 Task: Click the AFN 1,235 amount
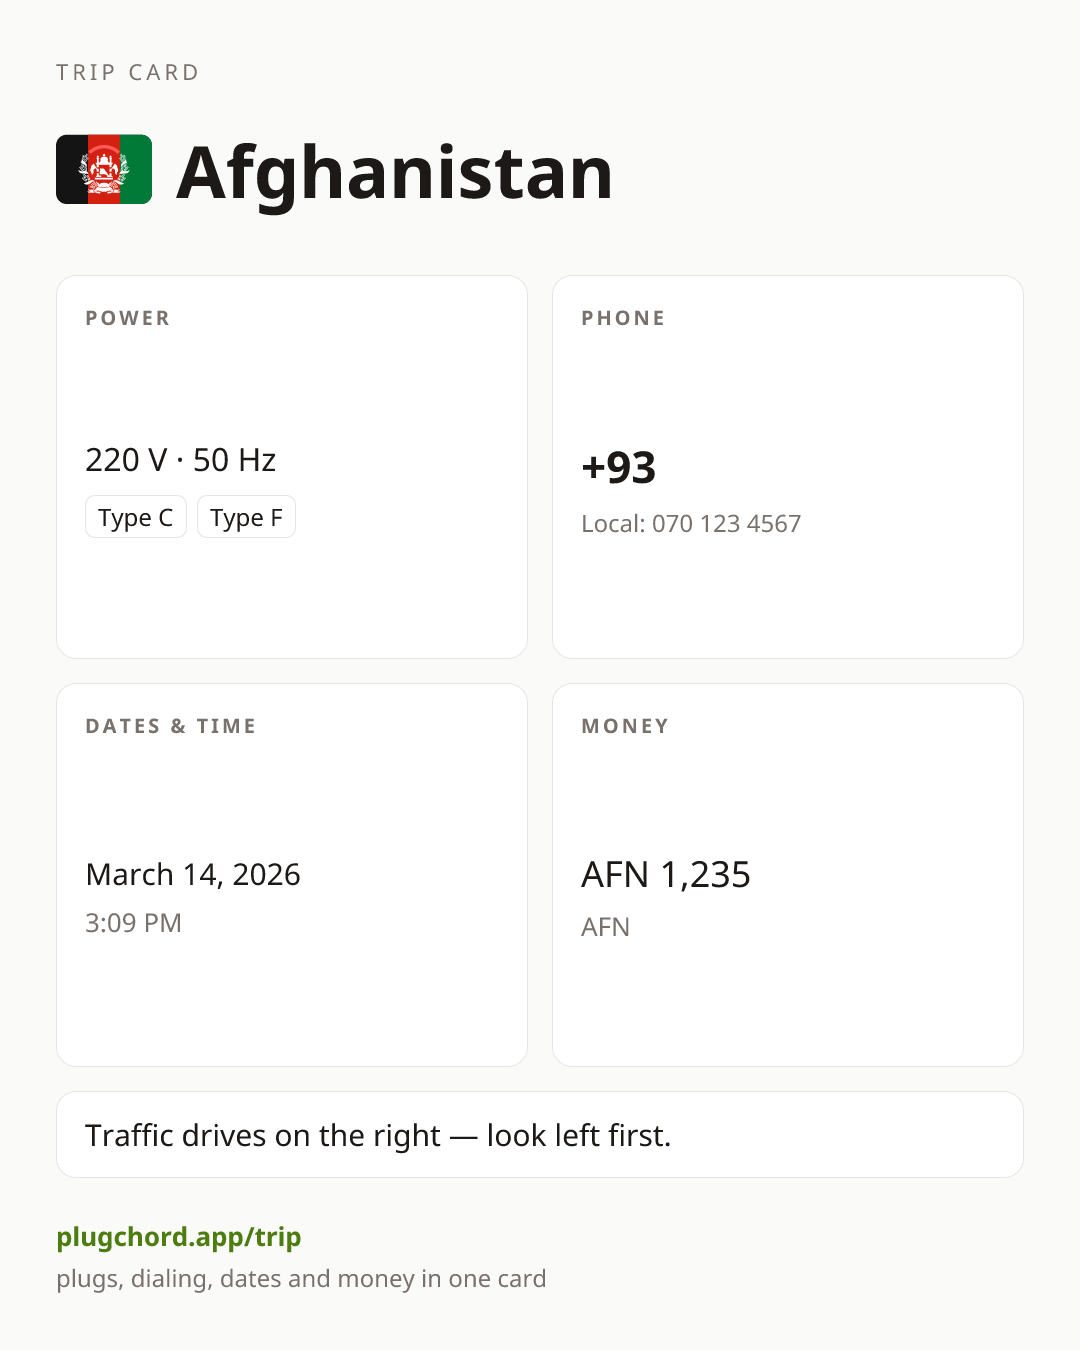(666, 875)
